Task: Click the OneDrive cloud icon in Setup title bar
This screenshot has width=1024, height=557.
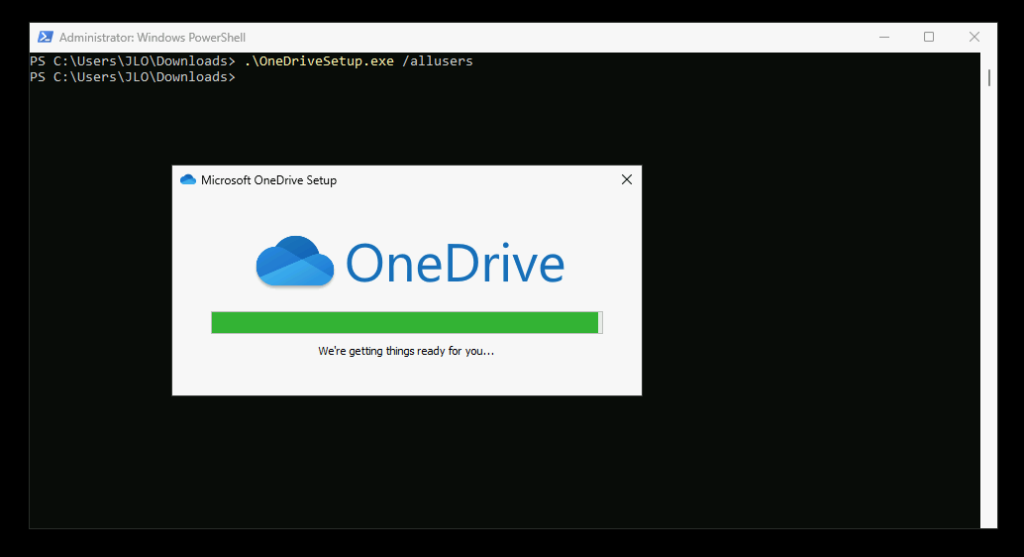Action: pos(188,180)
